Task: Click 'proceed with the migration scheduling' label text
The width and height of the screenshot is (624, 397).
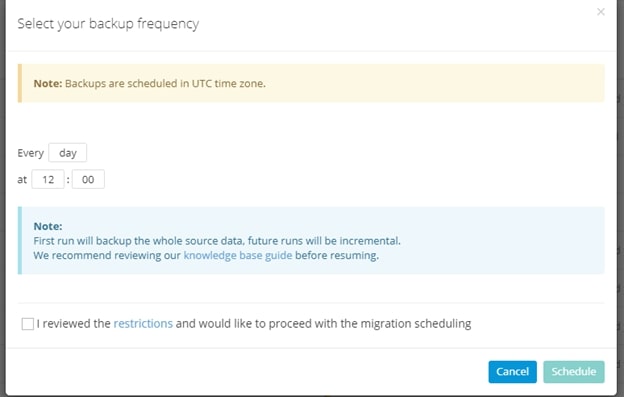Action: [x=370, y=323]
